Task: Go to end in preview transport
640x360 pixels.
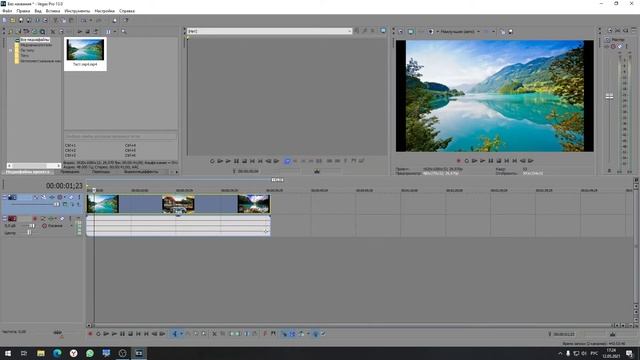Action: 515,161
